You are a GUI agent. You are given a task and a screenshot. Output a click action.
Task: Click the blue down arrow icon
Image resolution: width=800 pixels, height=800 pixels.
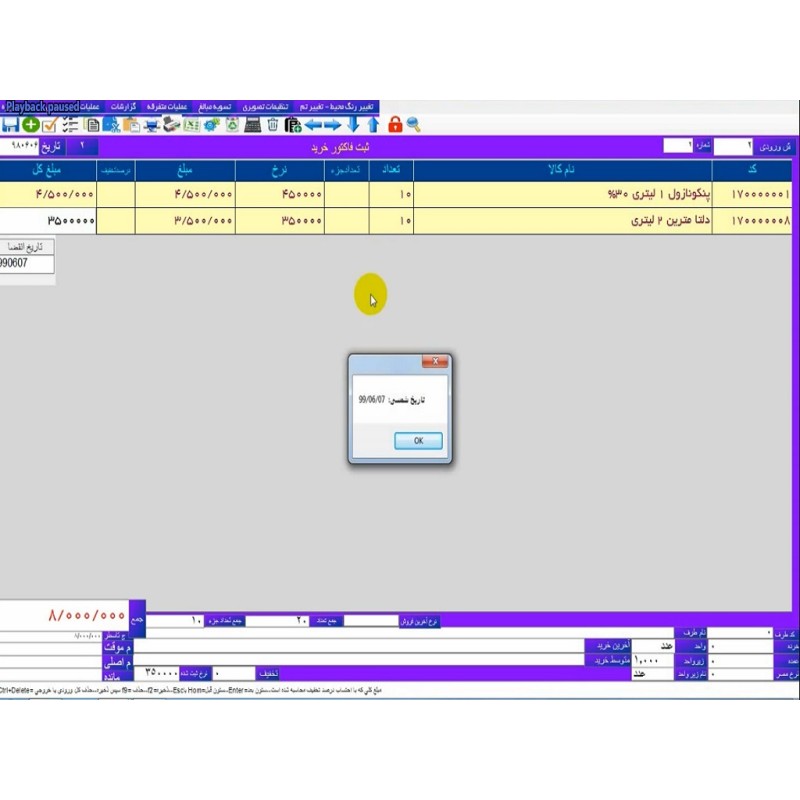[x=353, y=125]
